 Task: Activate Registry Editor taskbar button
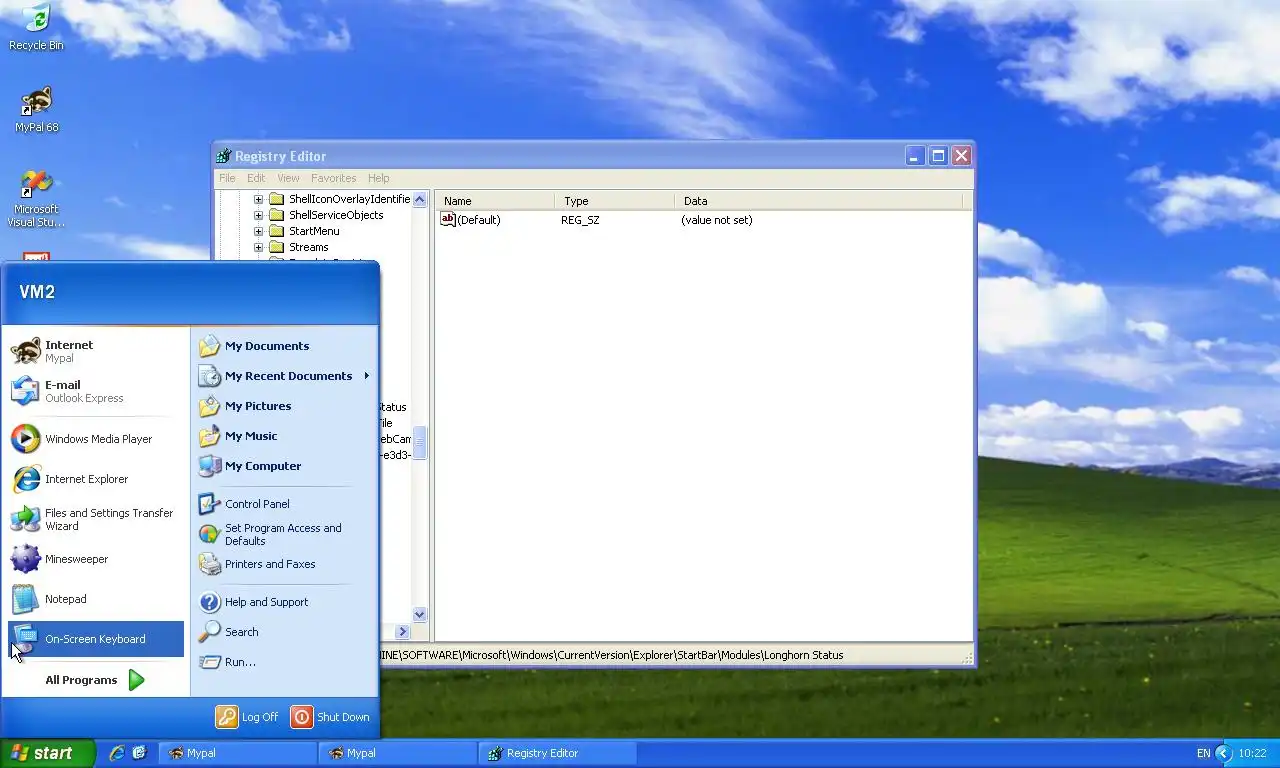click(x=557, y=753)
